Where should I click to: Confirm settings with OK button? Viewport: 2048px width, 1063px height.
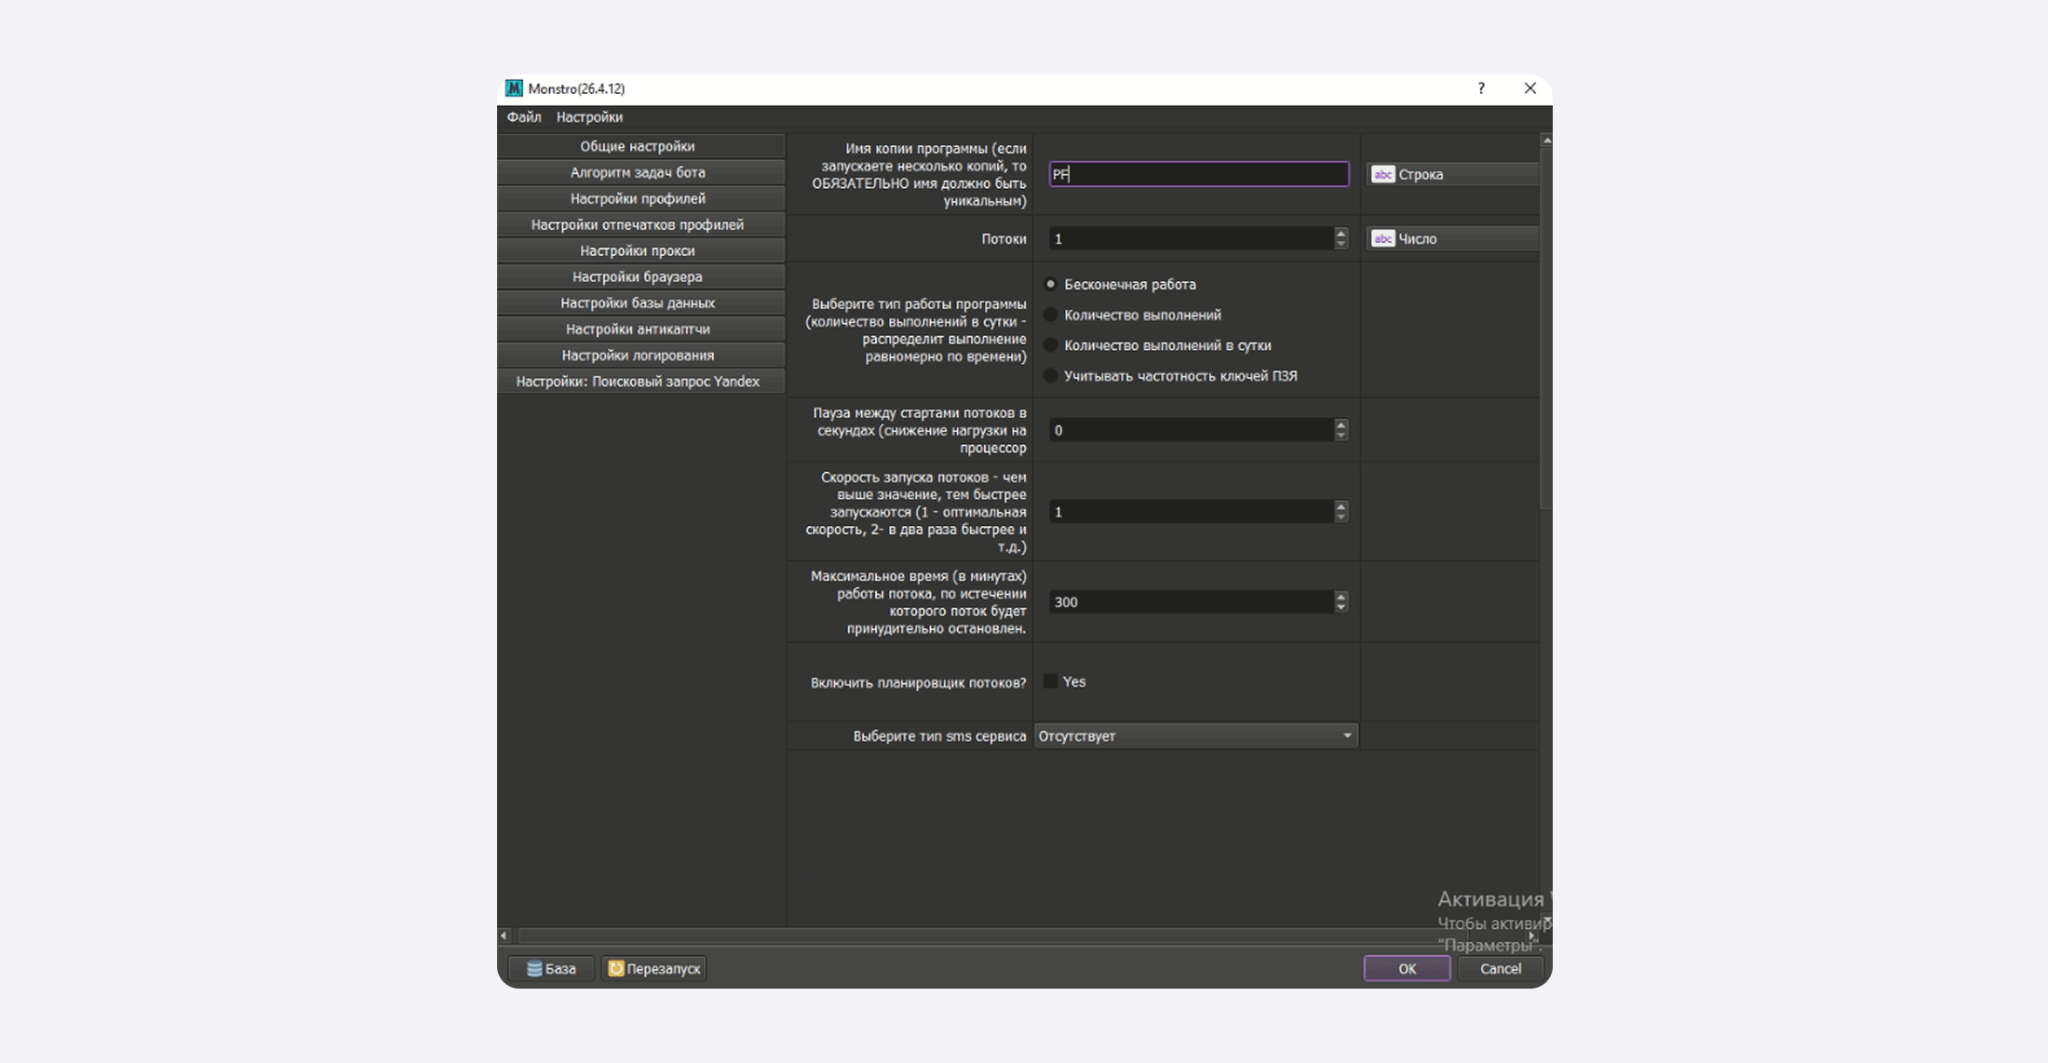1407,968
